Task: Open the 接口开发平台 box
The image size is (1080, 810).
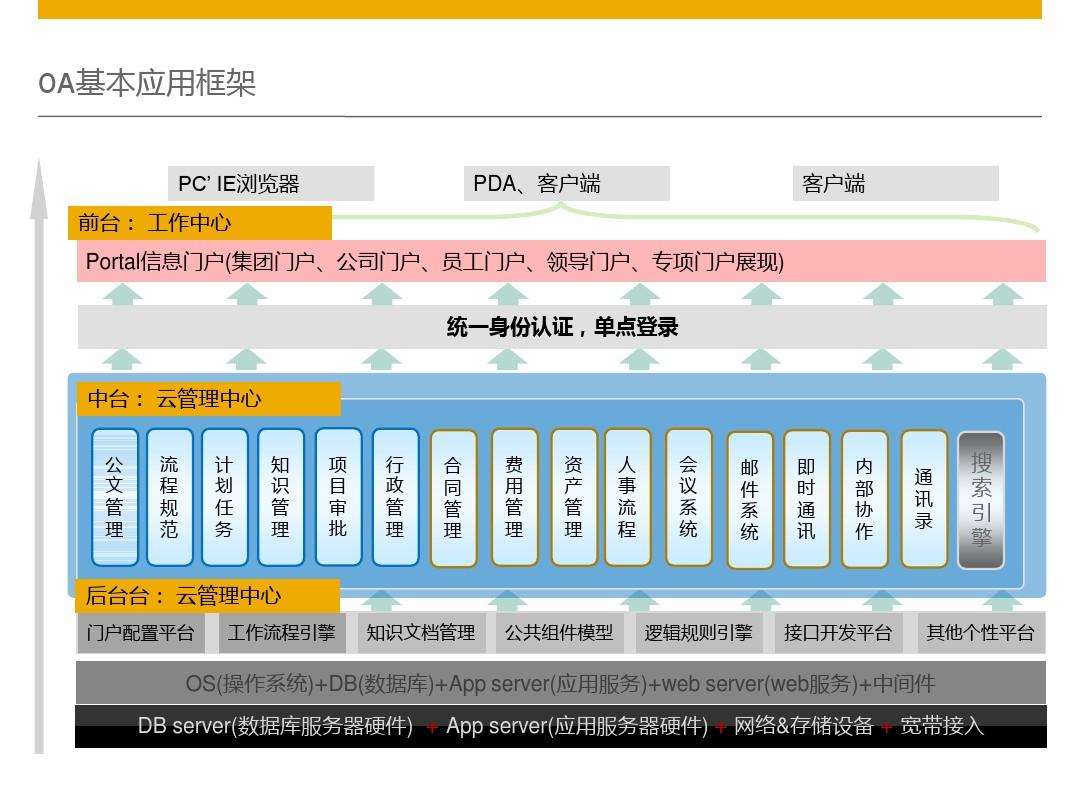Action: click(838, 632)
